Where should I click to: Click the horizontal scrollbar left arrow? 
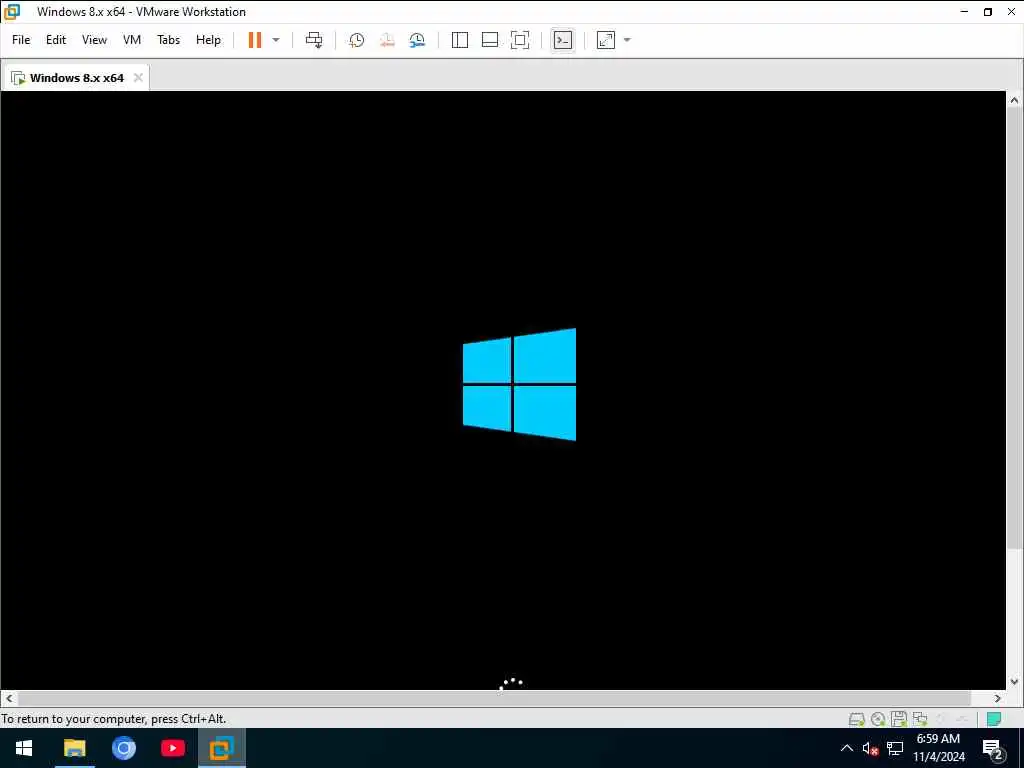coord(8,698)
